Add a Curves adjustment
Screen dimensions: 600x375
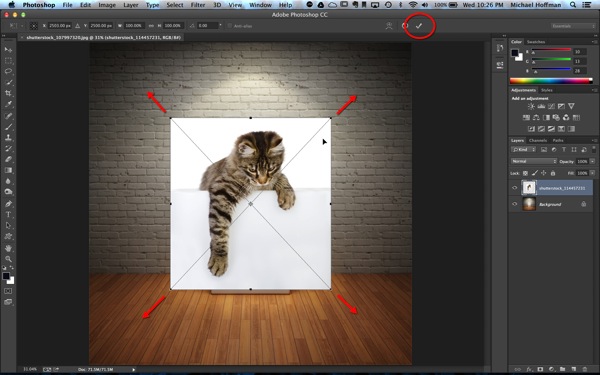[x=551, y=106]
